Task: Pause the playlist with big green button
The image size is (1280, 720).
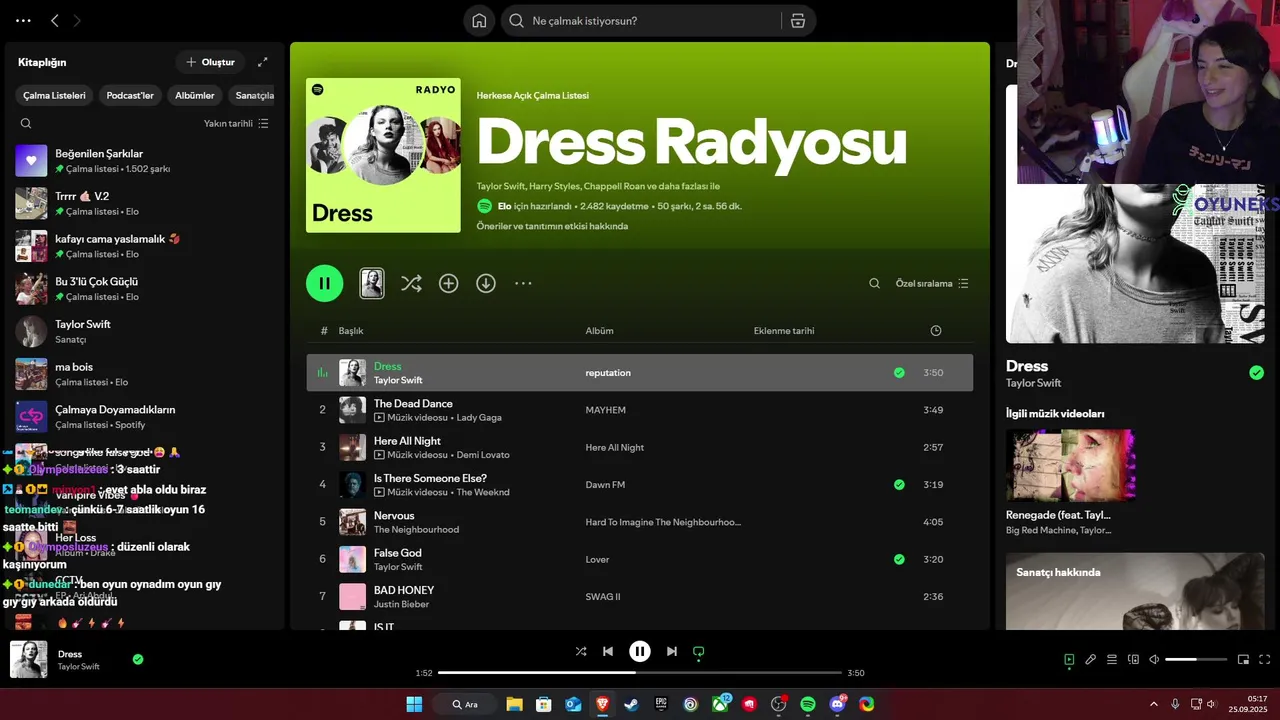Action: pos(324,283)
